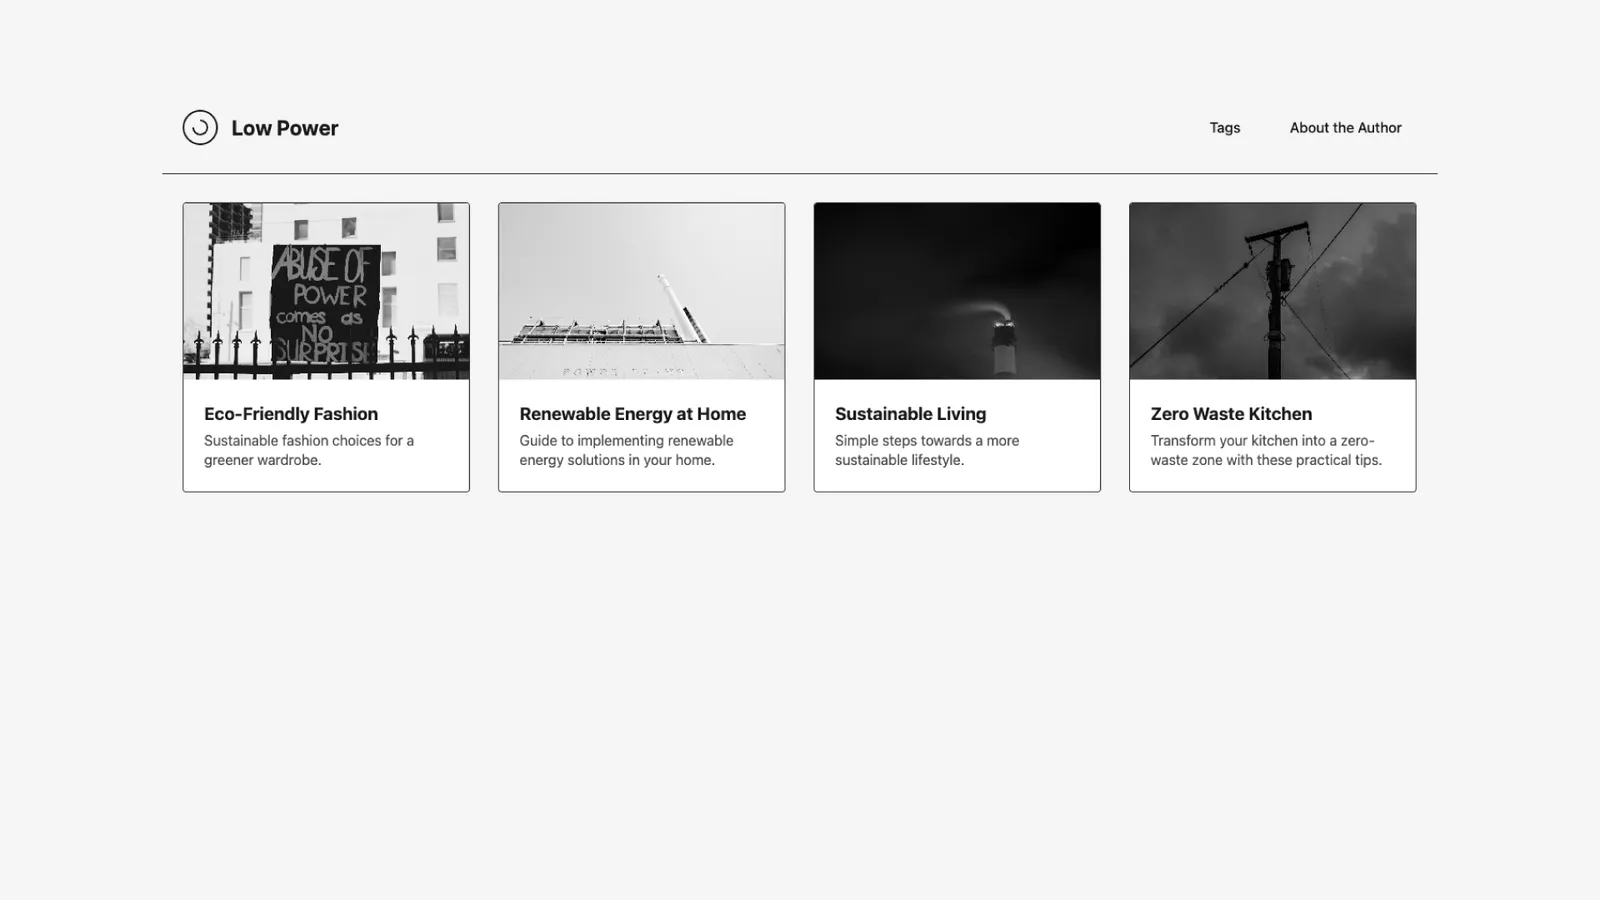The image size is (1600, 900).
Task: Click the Renewable Energy at Home heading
Action: point(632,414)
